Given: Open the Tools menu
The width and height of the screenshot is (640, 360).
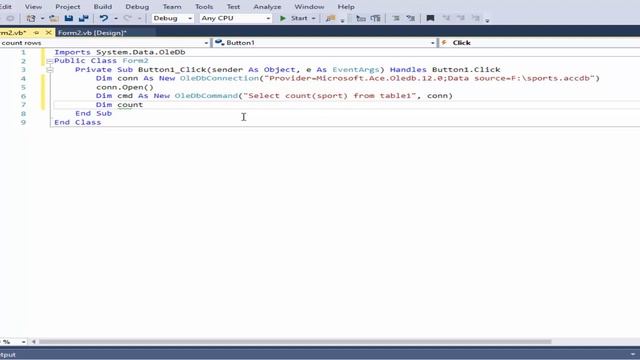Looking at the screenshot, I should coord(204,7).
